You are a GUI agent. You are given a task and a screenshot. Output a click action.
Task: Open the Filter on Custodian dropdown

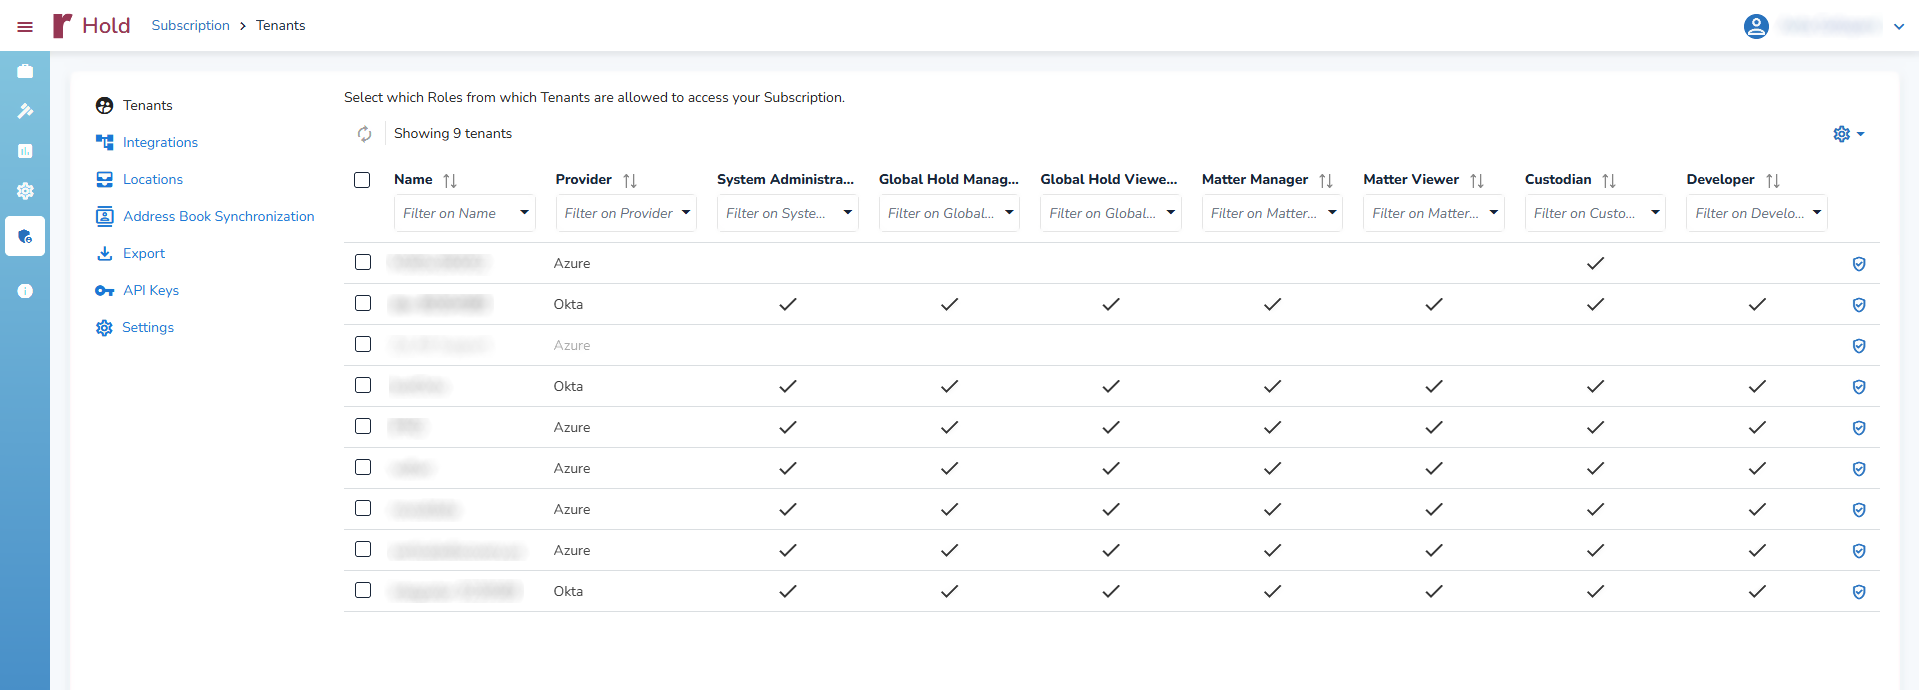tap(1655, 213)
